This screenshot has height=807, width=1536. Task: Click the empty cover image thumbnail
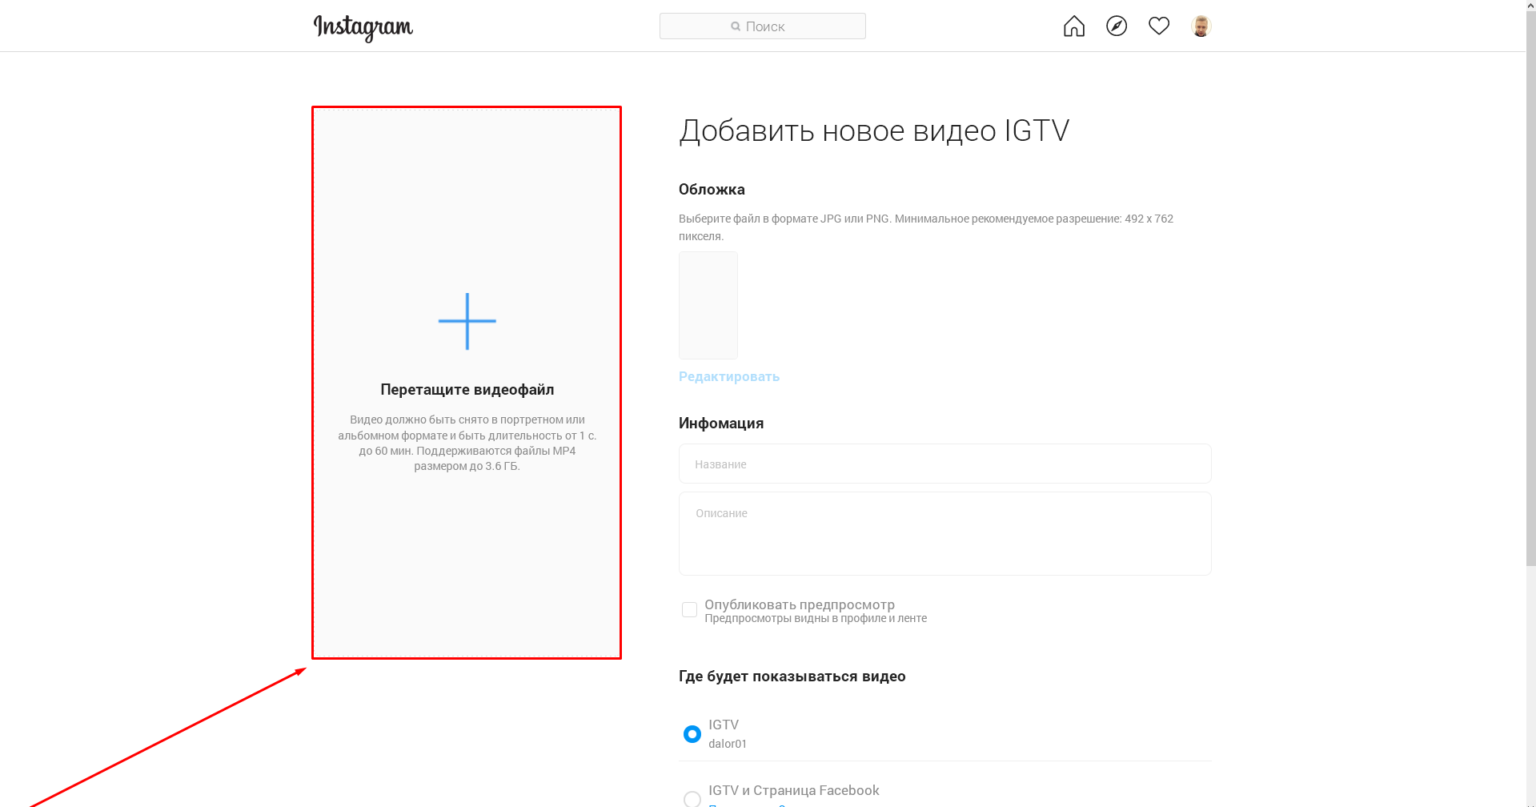pyautogui.click(x=708, y=305)
